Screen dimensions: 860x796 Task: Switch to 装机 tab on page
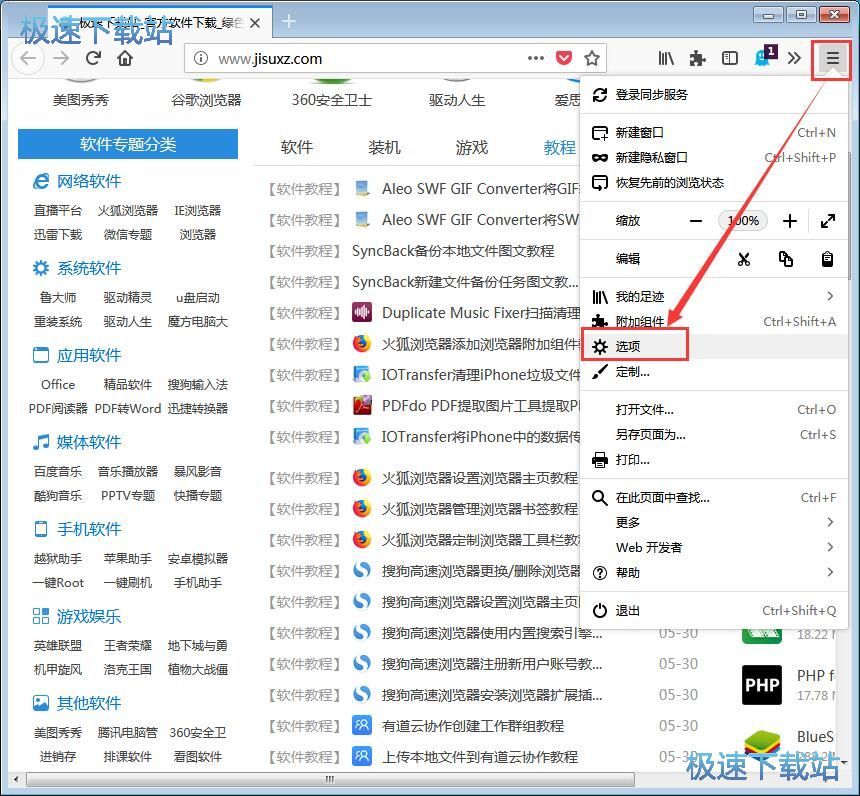(384, 147)
